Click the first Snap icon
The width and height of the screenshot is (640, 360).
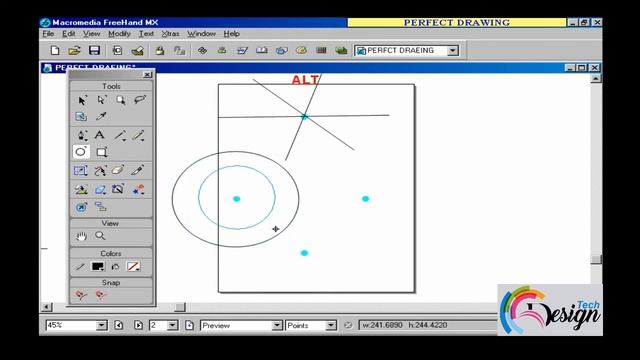click(81, 295)
